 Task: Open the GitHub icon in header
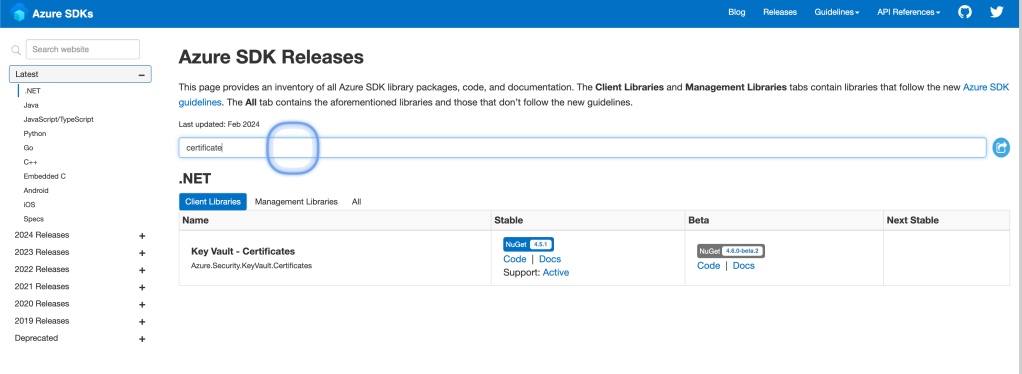tap(965, 12)
